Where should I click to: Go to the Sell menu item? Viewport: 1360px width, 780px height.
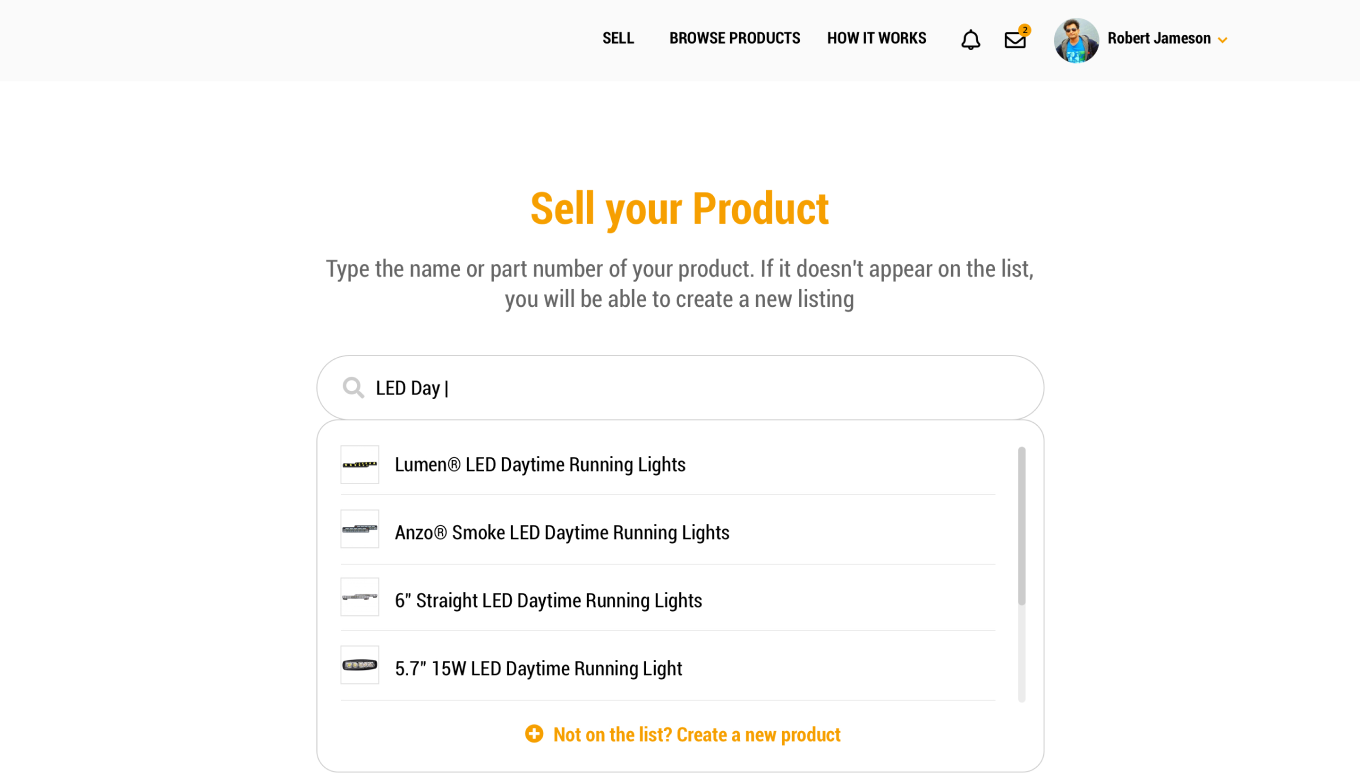pos(618,38)
